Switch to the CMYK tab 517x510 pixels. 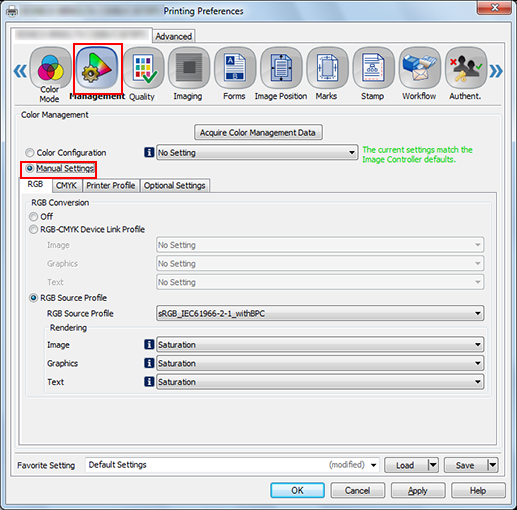pyautogui.click(x=66, y=185)
